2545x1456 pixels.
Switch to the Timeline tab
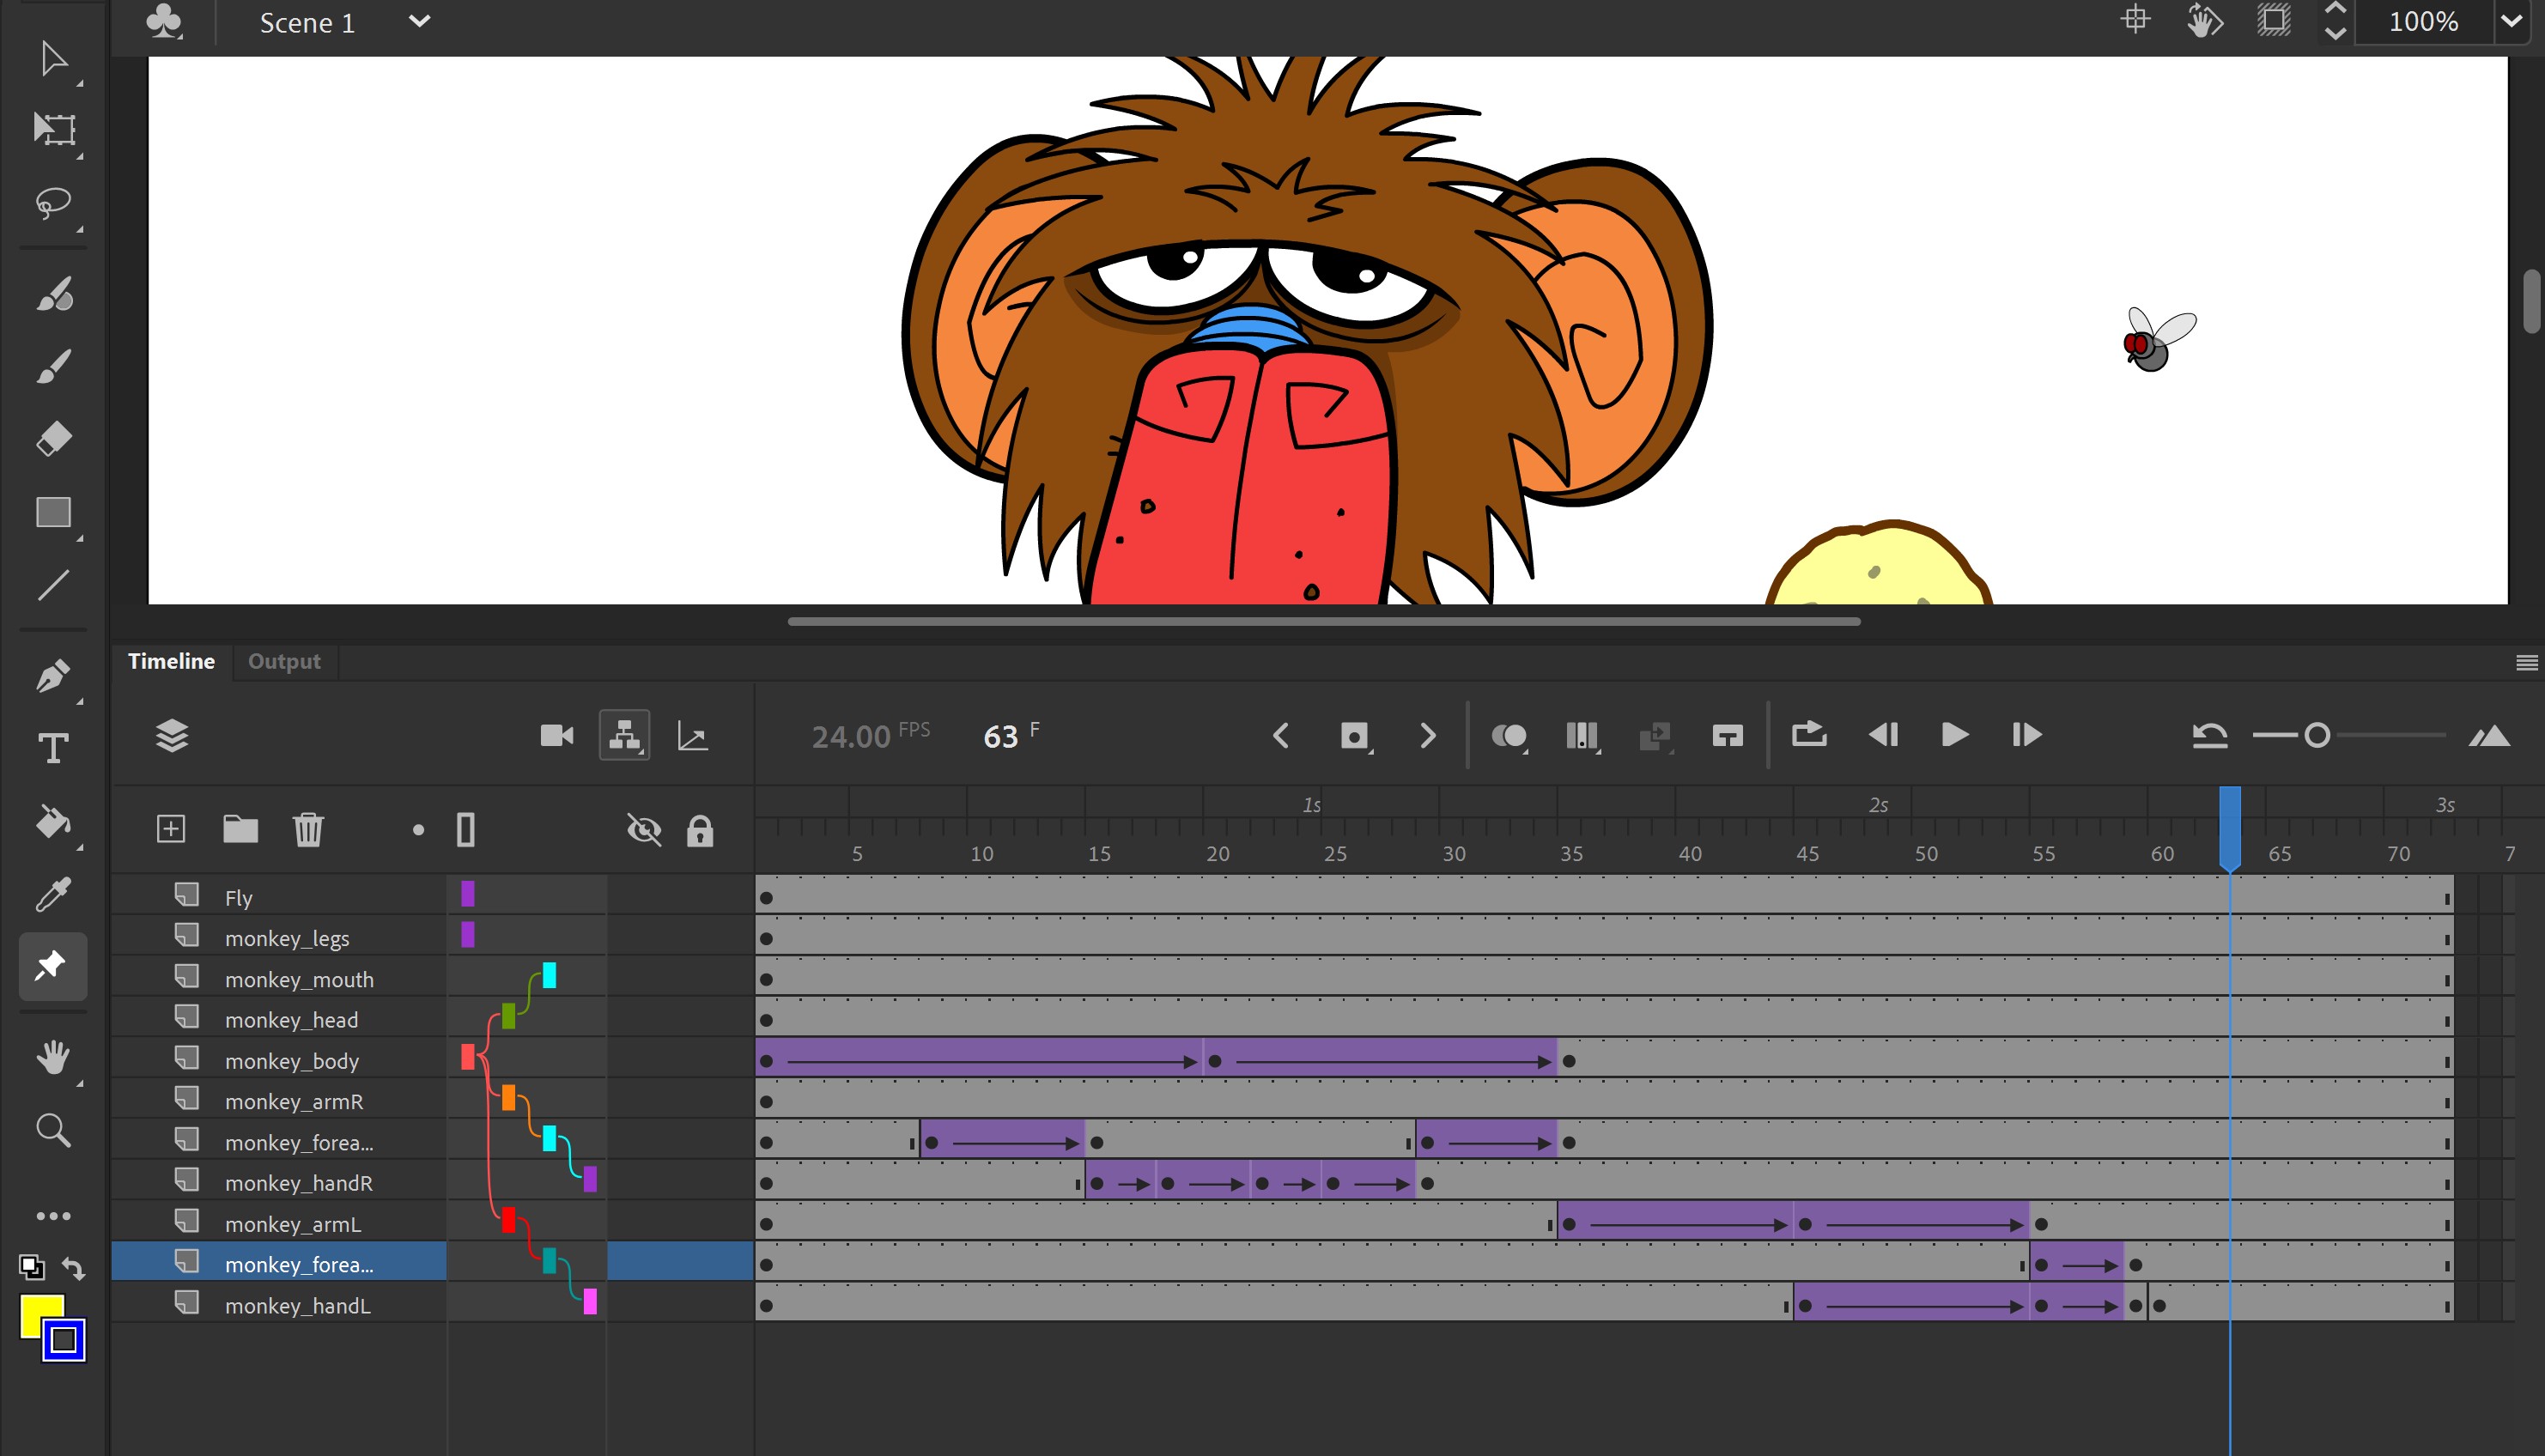(x=171, y=661)
